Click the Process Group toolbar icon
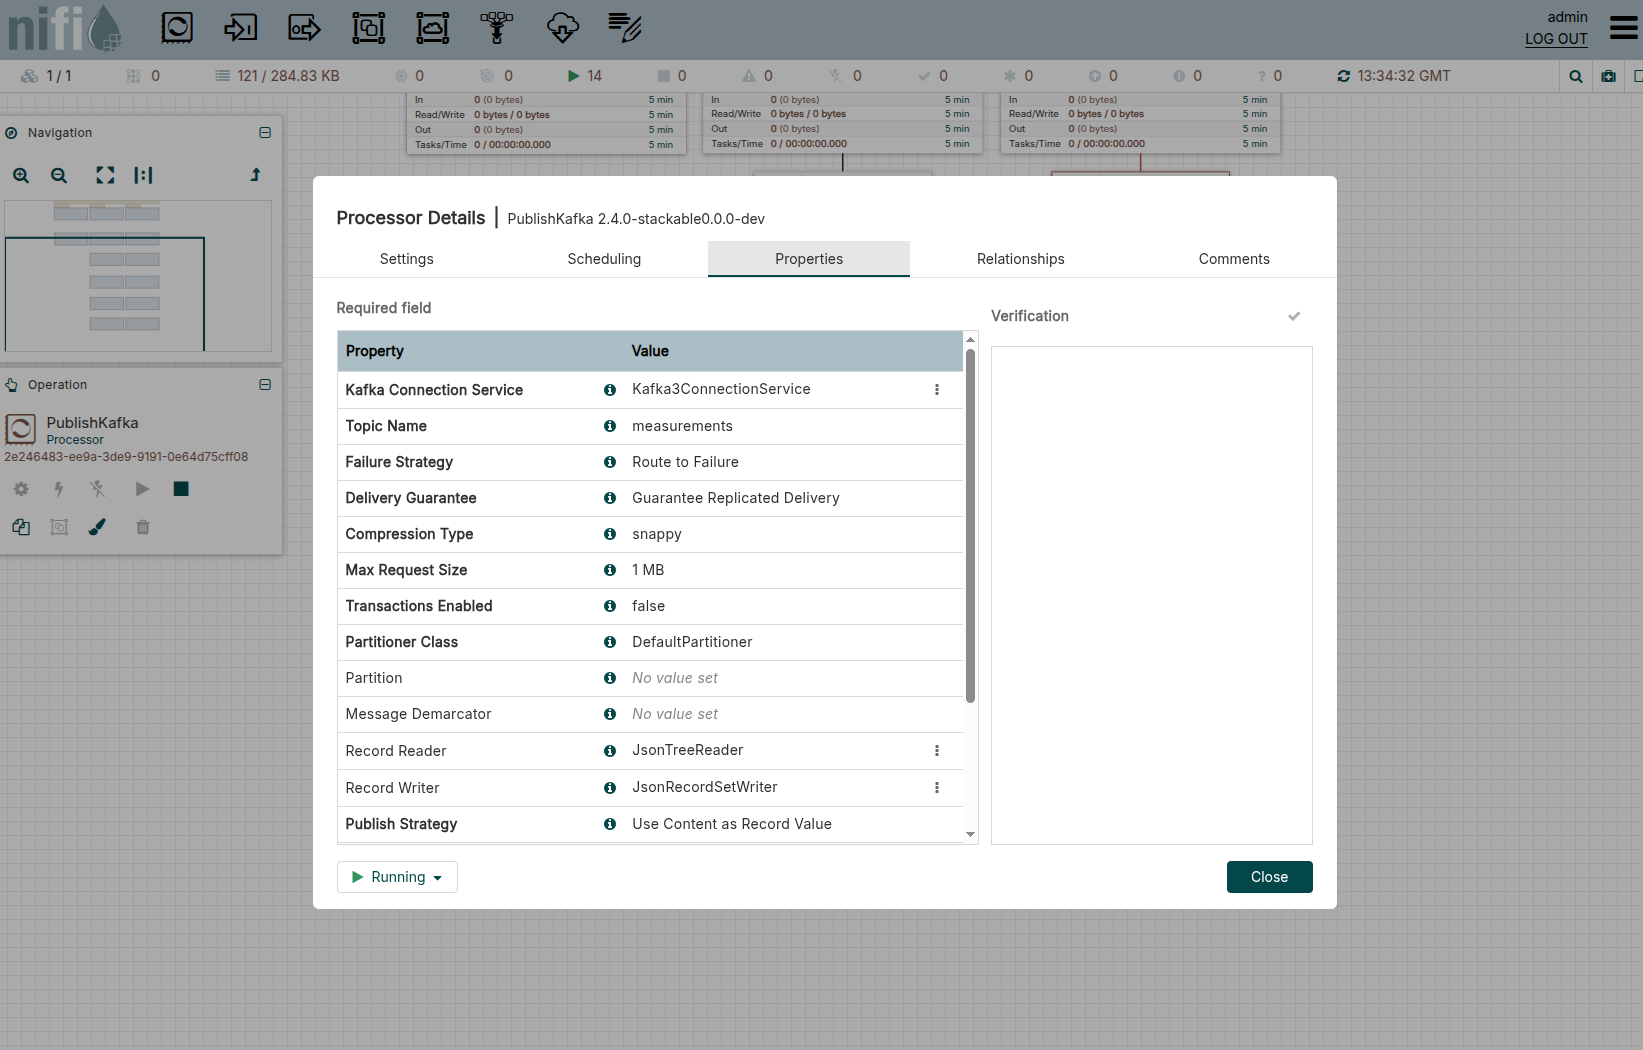 point(368,28)
